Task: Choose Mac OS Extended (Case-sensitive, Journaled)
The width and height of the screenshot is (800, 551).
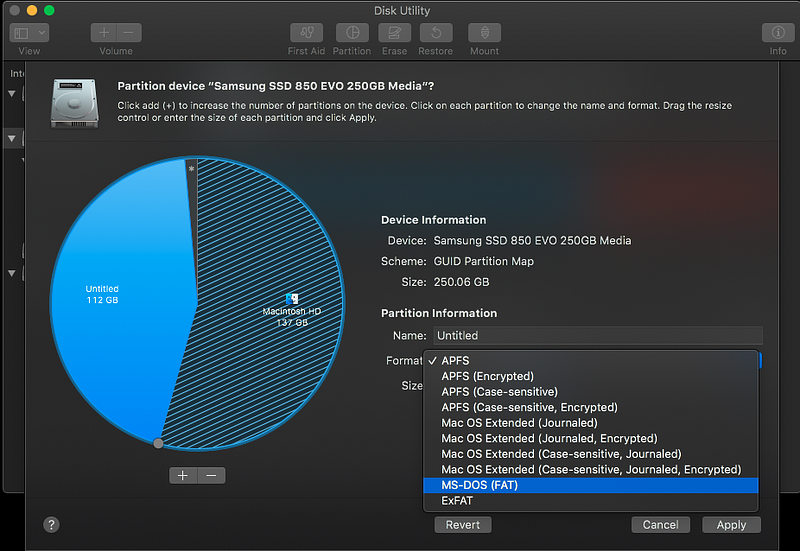Action: click(x=590, y=454)
